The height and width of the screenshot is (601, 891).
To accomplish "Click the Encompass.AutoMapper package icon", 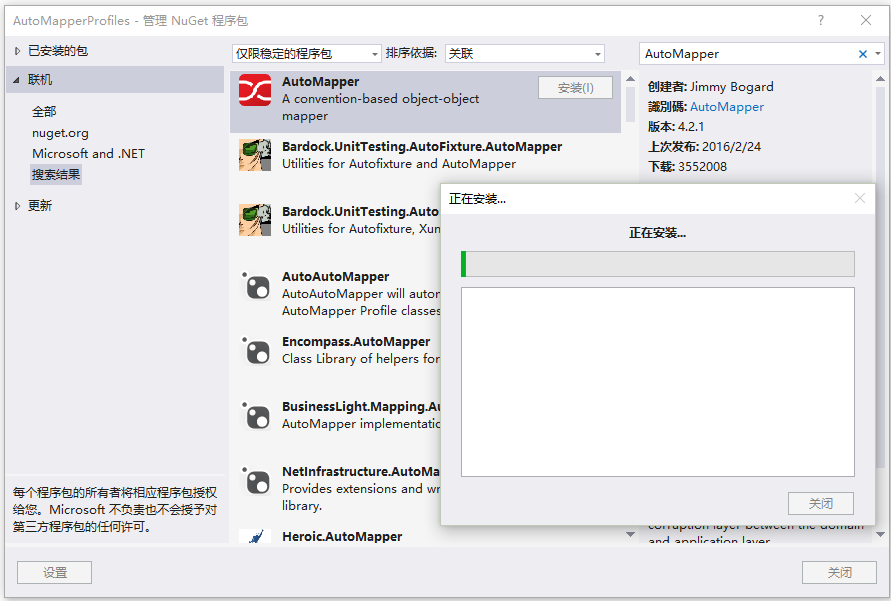I will click(255, 350).
